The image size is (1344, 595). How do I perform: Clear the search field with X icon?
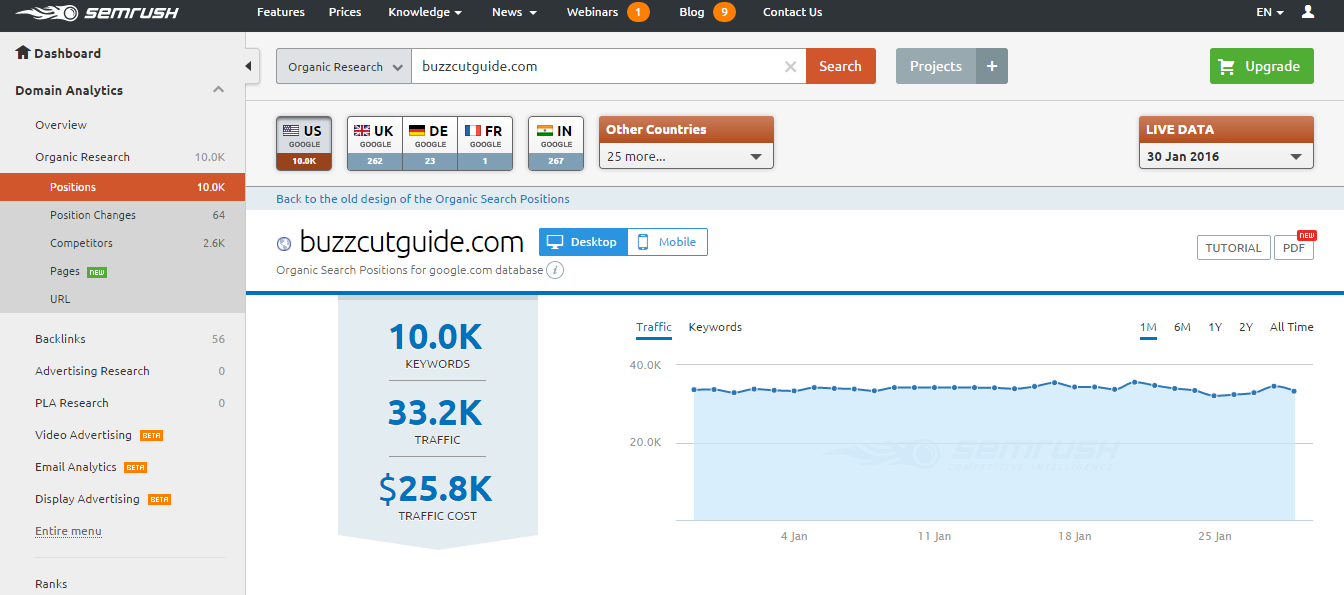pyautogui.click(x=790, y=67)
